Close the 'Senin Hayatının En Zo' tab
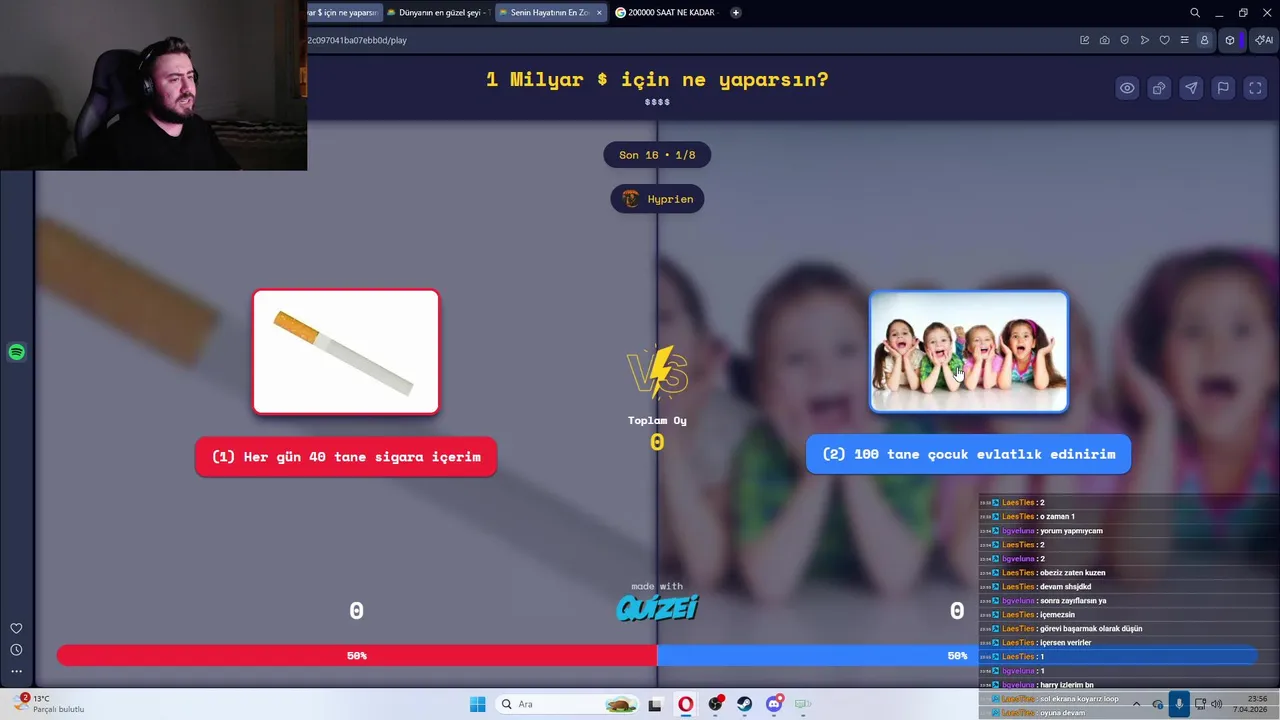Viewport: 1280px width, 720px height. pos(599,13)
